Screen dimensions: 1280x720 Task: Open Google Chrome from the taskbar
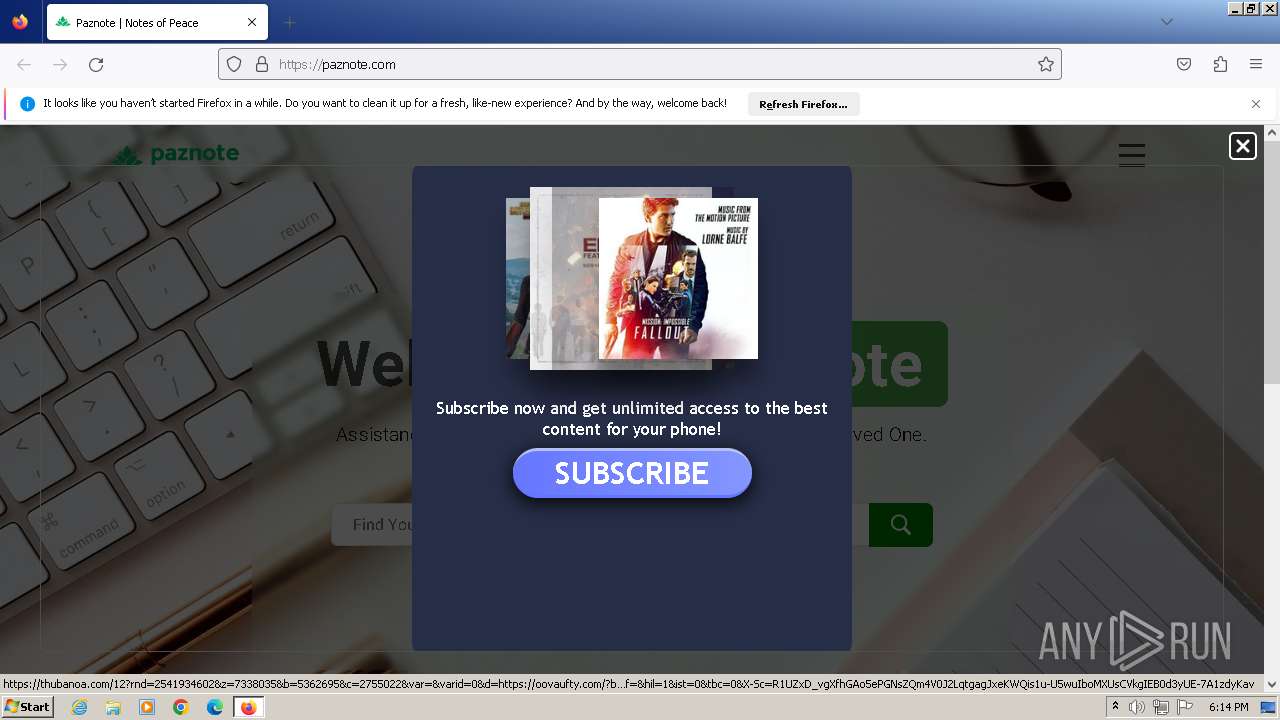pyautogui.click(x=181, y=707)
